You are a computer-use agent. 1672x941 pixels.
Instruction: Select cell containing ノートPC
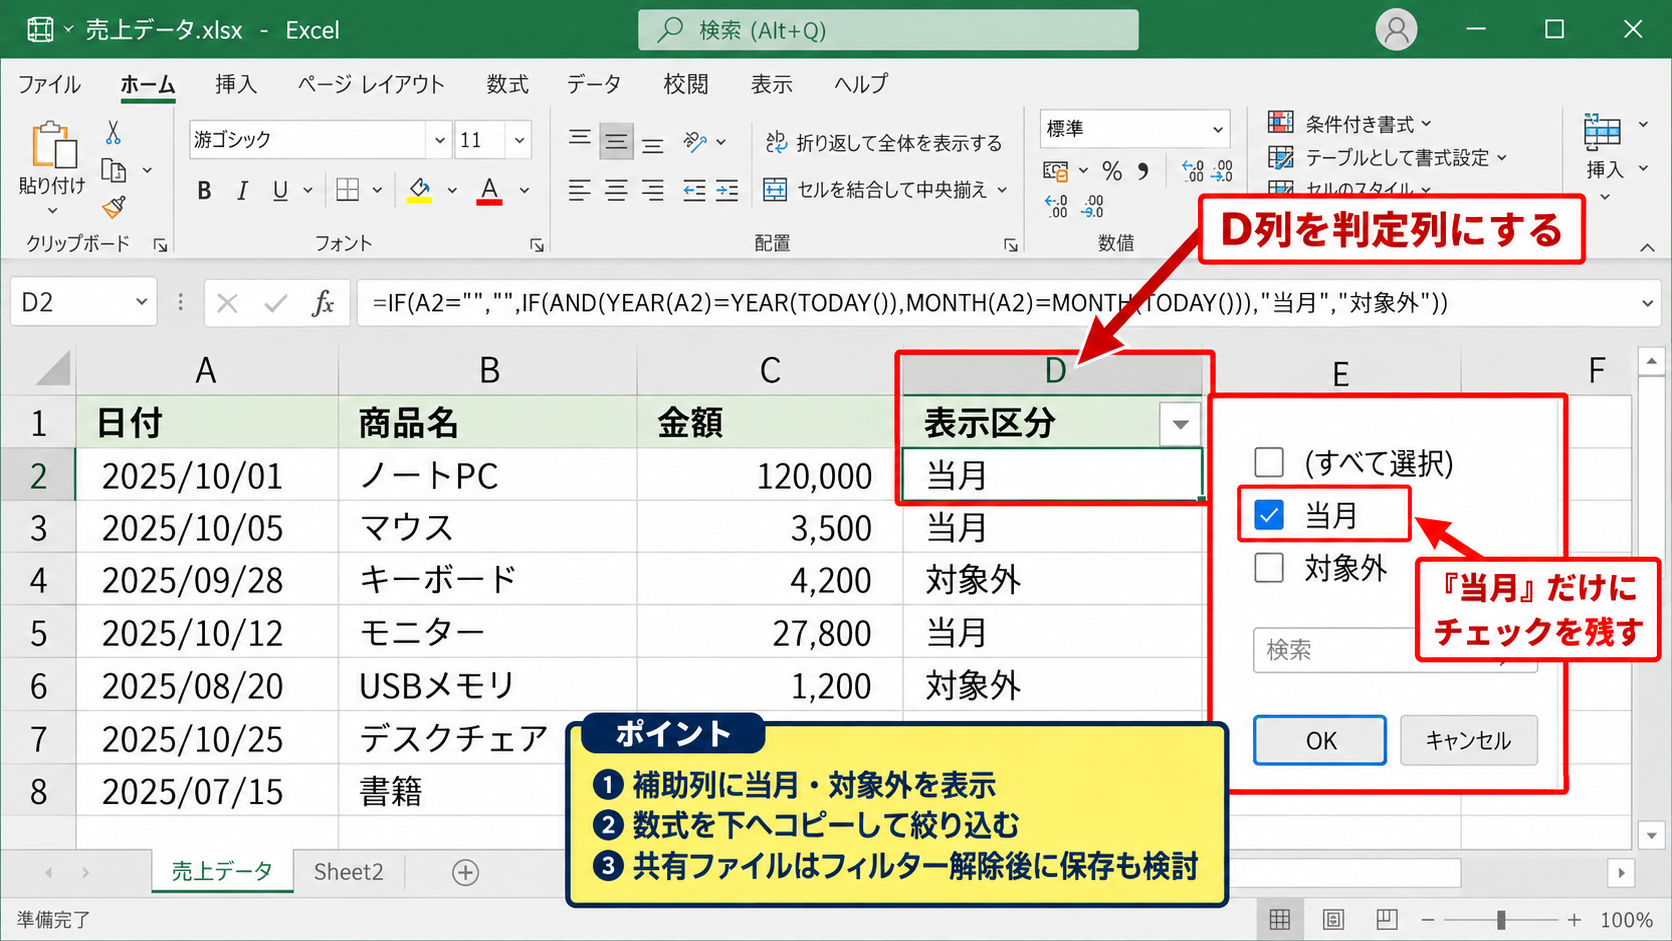click(x=488, y=475)
